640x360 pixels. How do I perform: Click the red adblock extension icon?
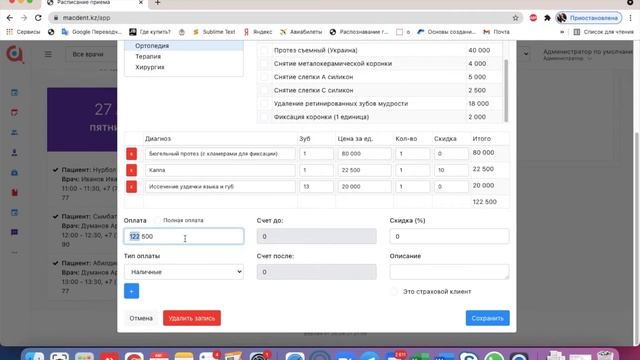click(x=533, y=18)
